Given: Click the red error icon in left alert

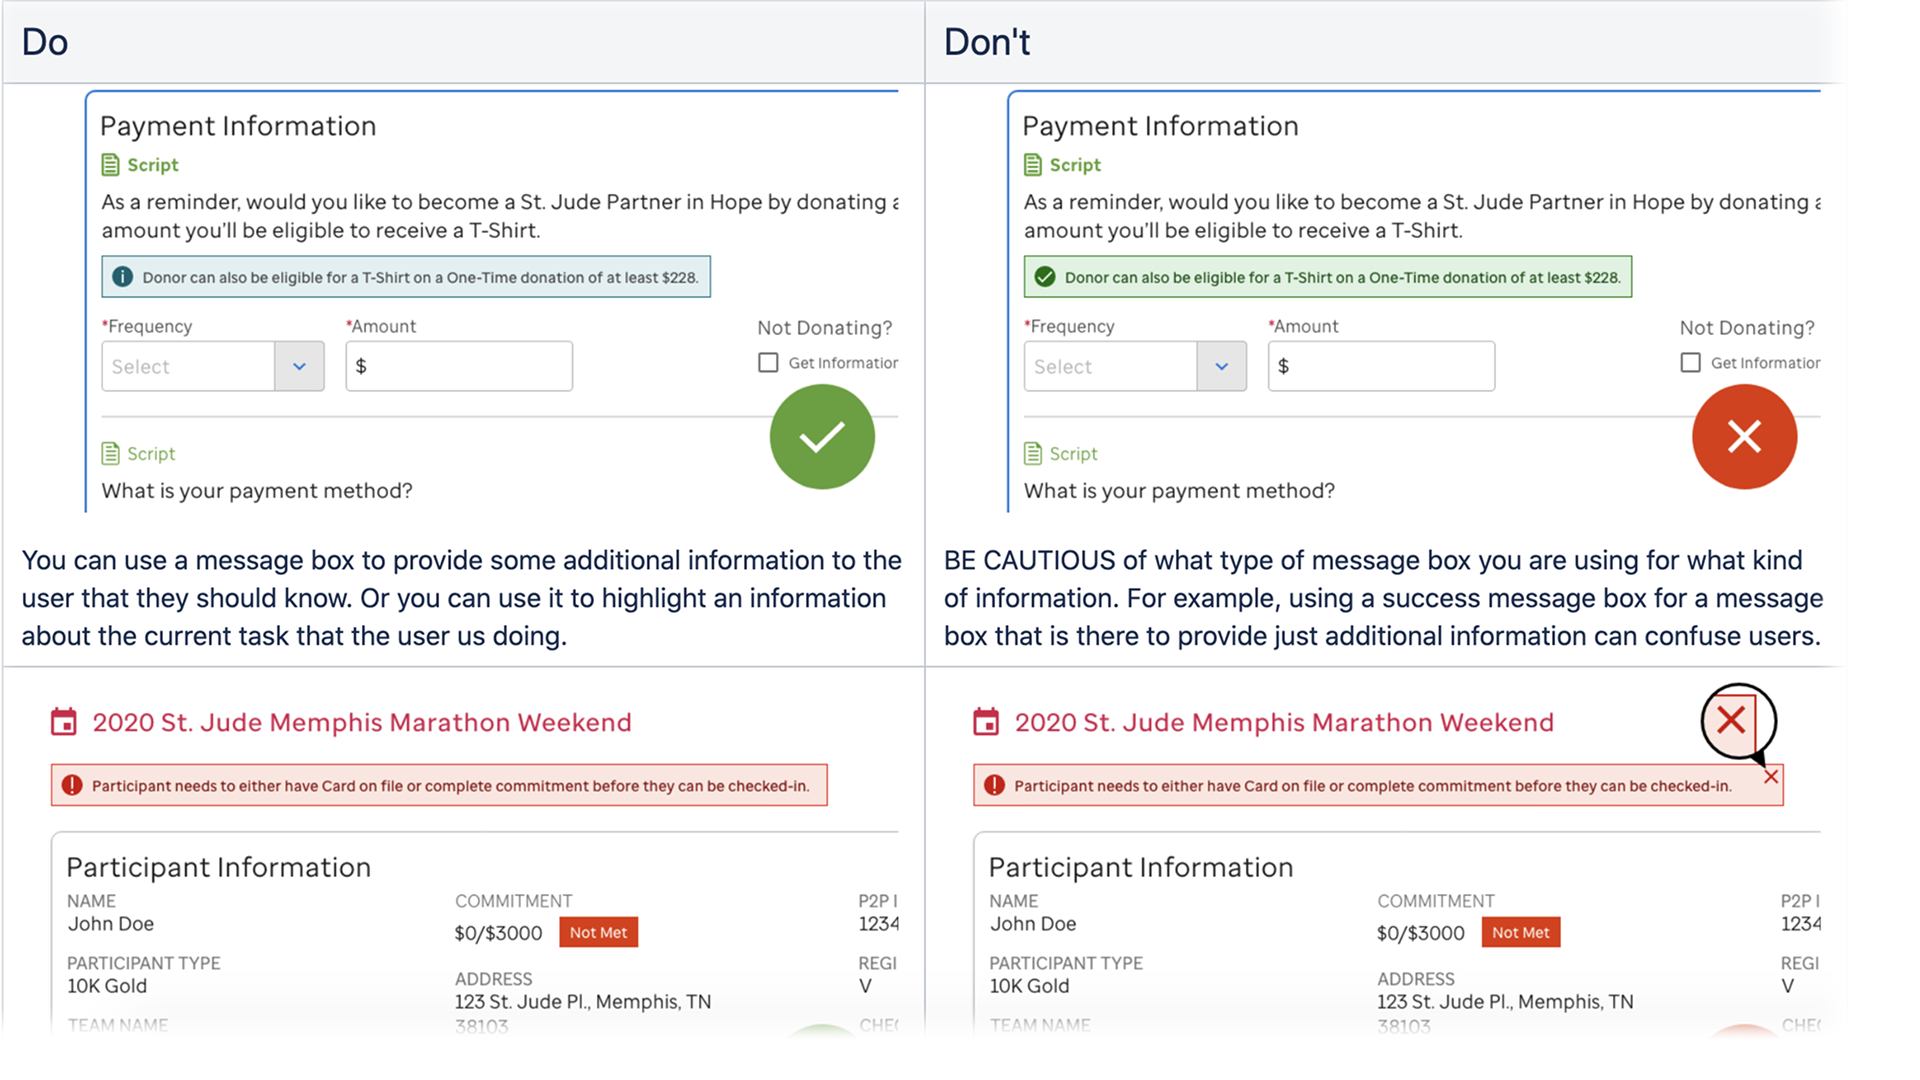Looking at the screenshot, I should click(x=72, y=786).
